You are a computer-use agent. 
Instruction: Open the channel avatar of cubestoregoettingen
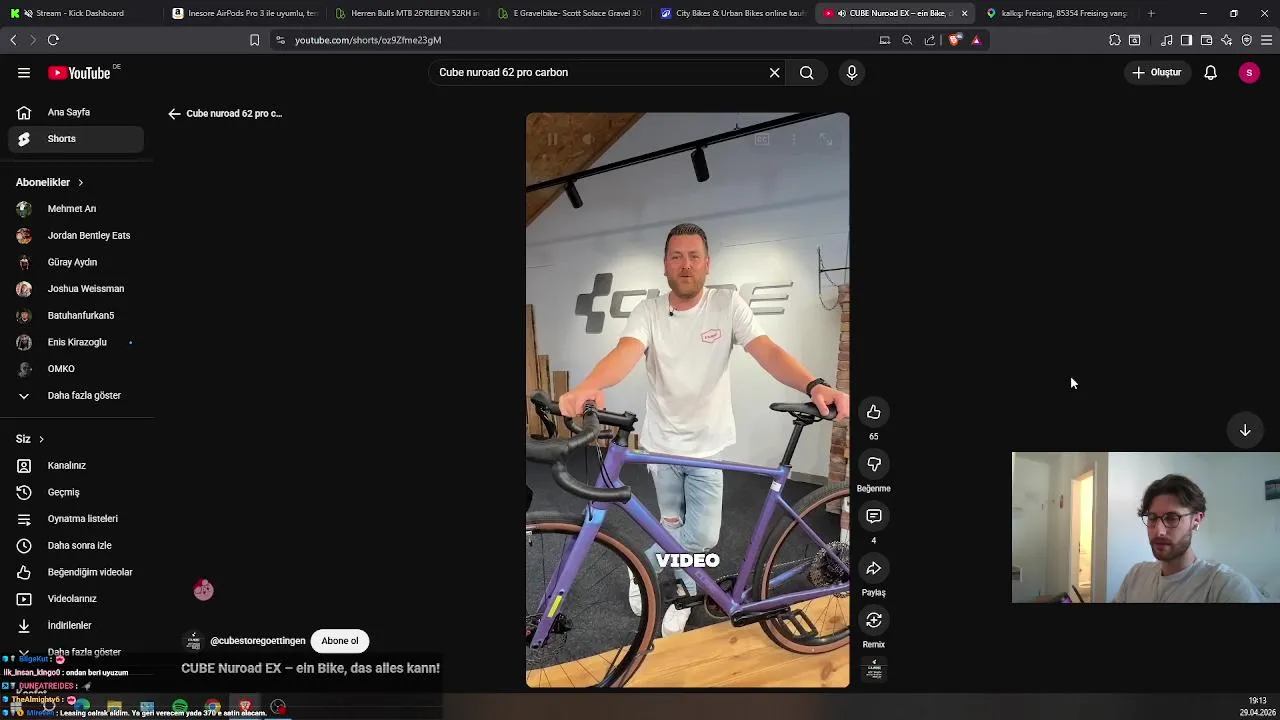tap(193, 641)
